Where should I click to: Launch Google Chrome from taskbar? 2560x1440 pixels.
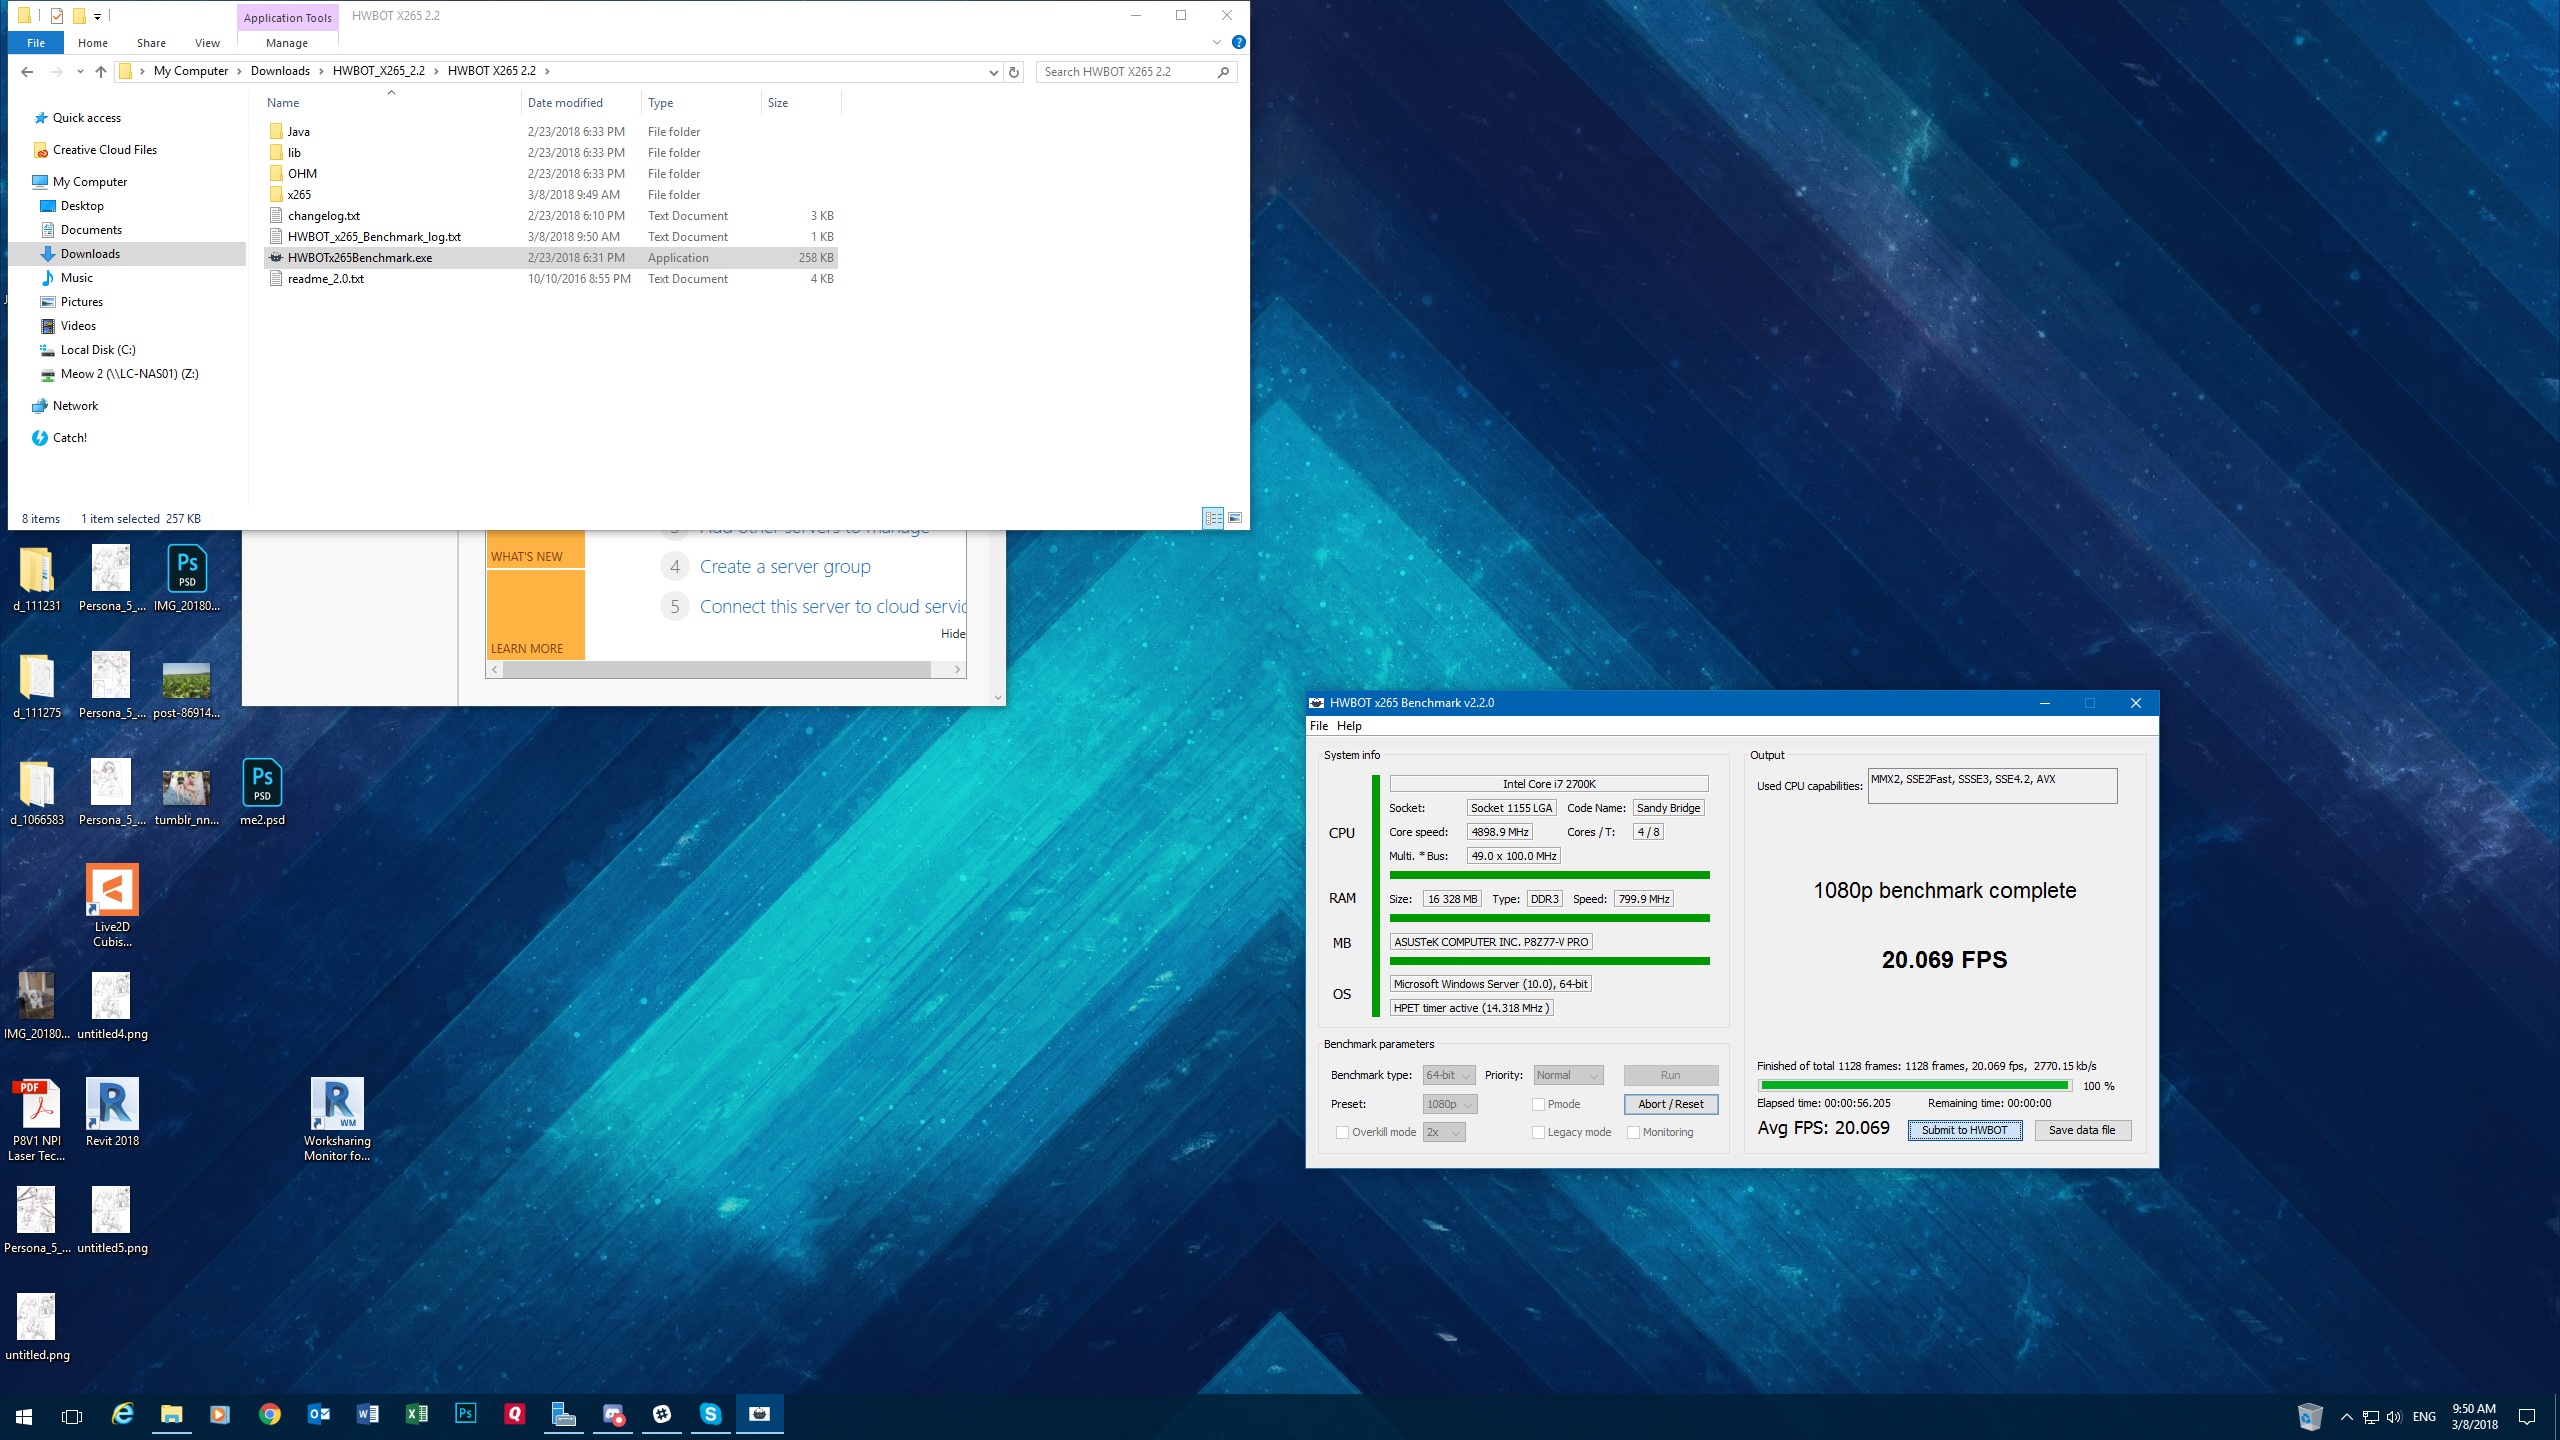pos(269,1415)
